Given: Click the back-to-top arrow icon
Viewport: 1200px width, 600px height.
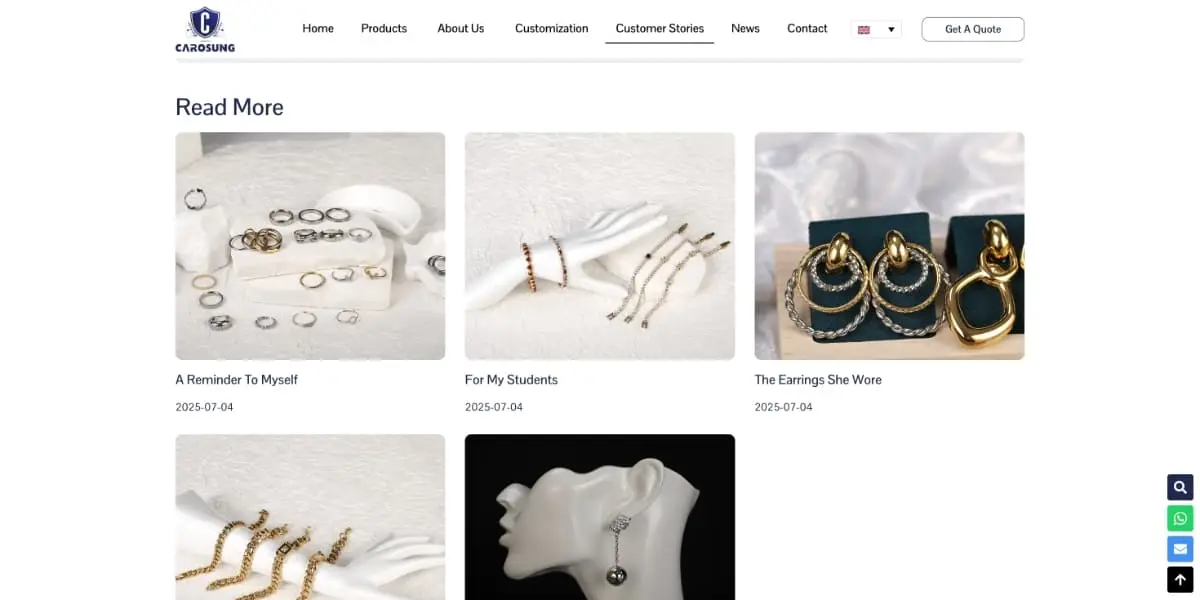Looking at the screenshot, I should pyautogui.click(x=1180, y=580).
